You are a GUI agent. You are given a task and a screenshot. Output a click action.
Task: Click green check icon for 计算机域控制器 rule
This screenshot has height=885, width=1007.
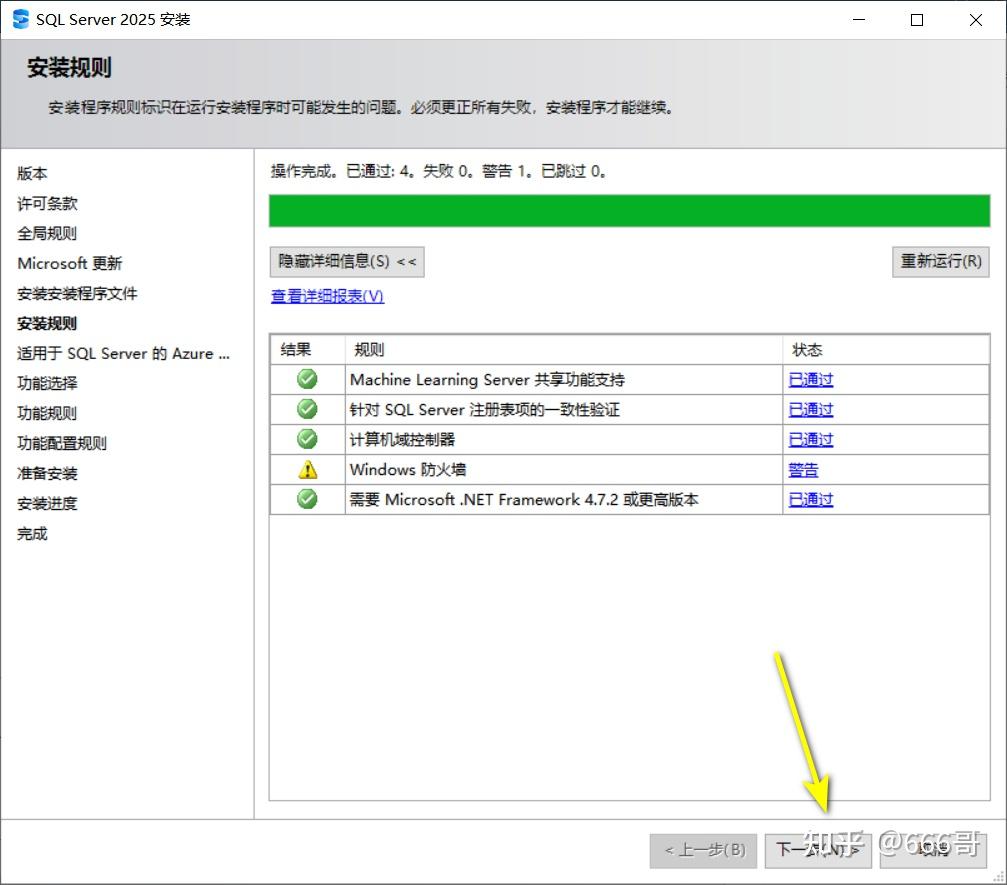[307, 439]
